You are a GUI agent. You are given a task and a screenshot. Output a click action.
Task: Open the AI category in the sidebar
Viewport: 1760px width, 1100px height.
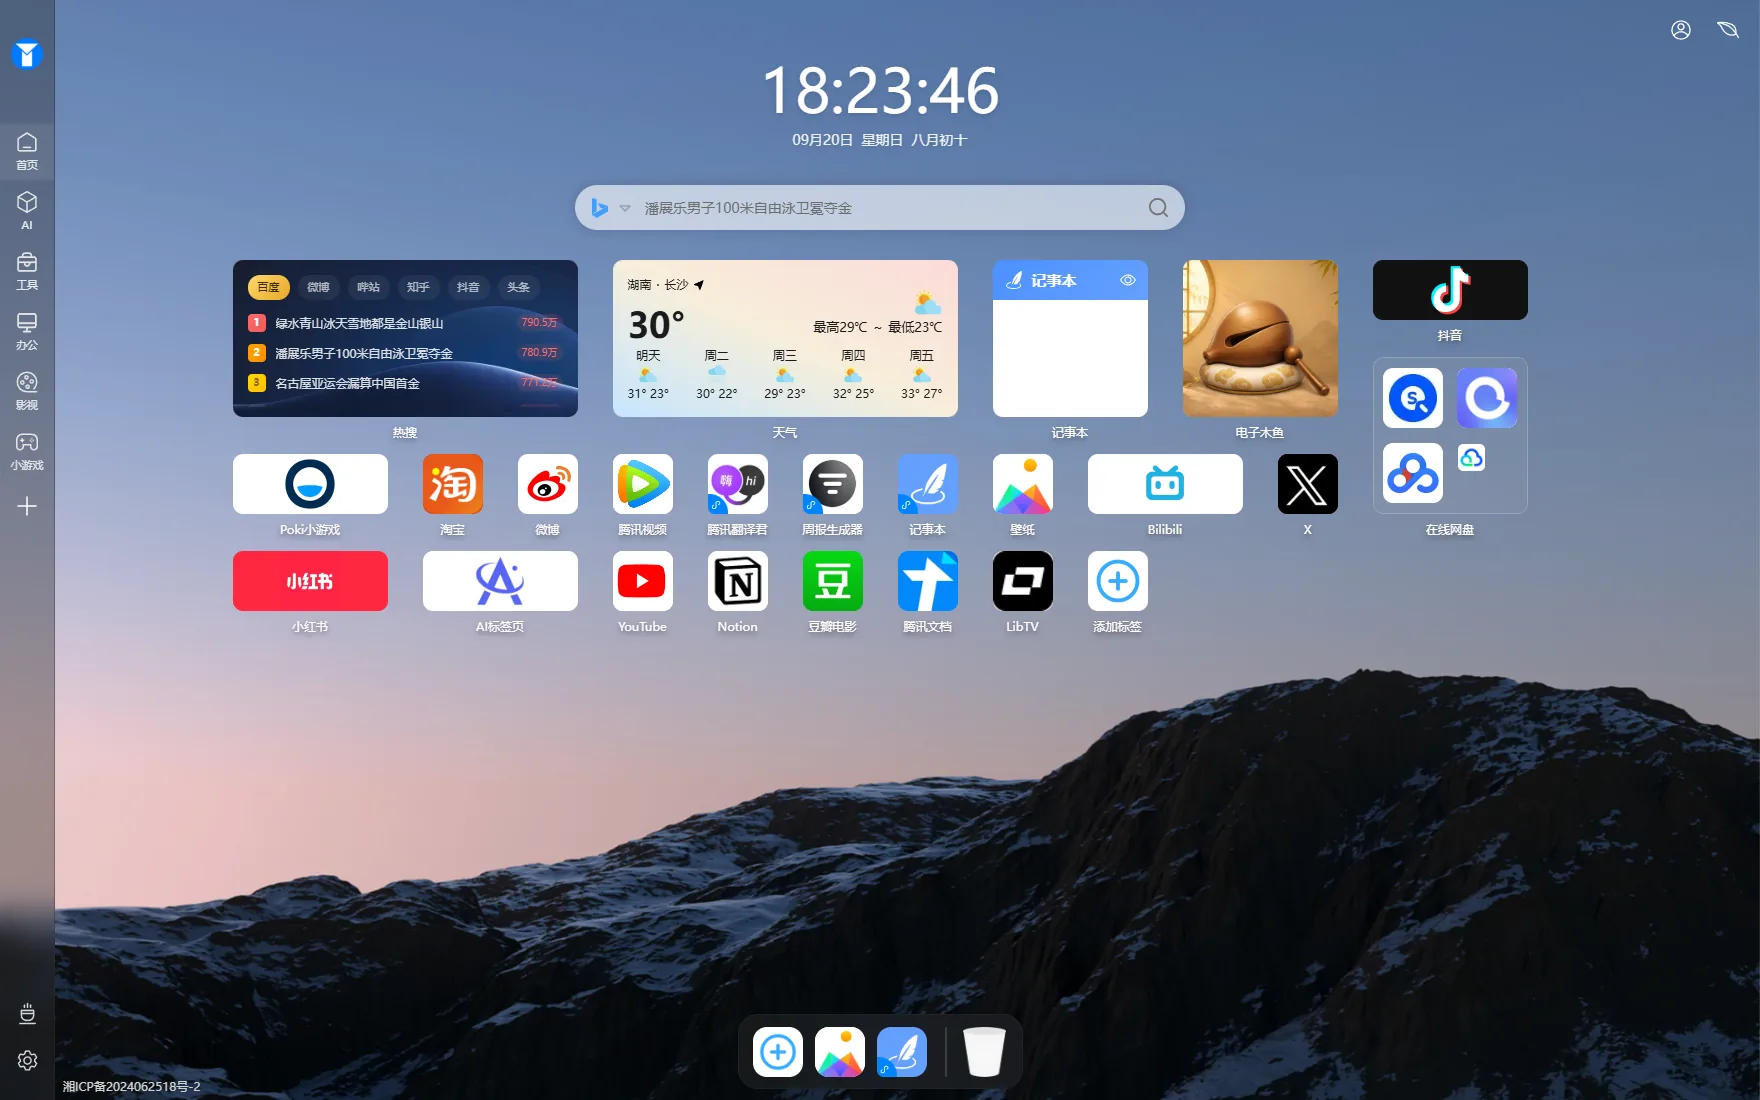coord(27,211)
